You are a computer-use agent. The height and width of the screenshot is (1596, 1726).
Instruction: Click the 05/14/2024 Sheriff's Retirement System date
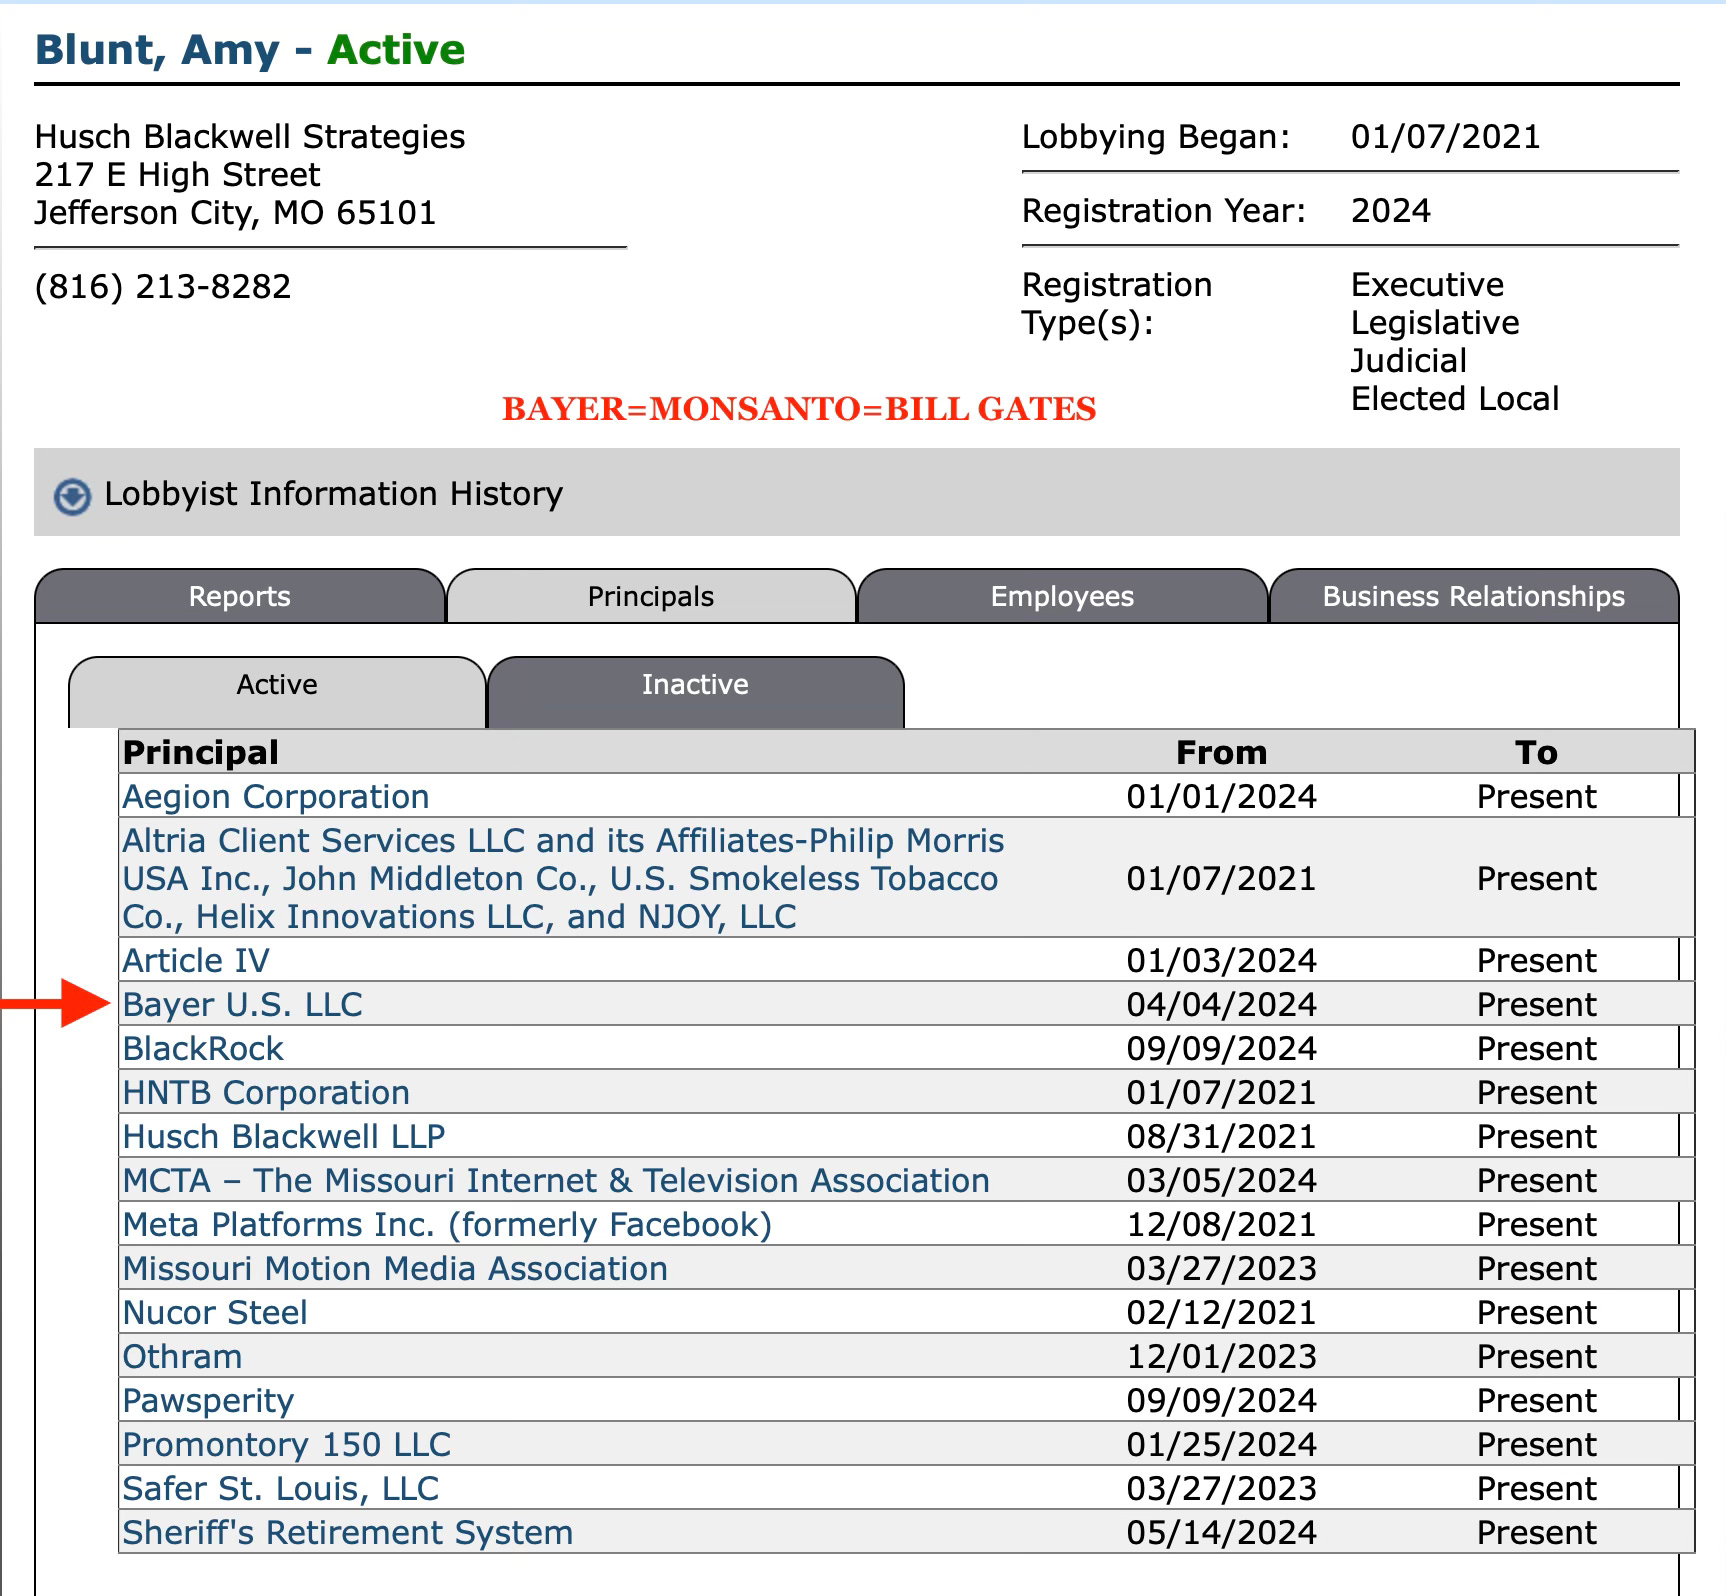(1222, 1533)
